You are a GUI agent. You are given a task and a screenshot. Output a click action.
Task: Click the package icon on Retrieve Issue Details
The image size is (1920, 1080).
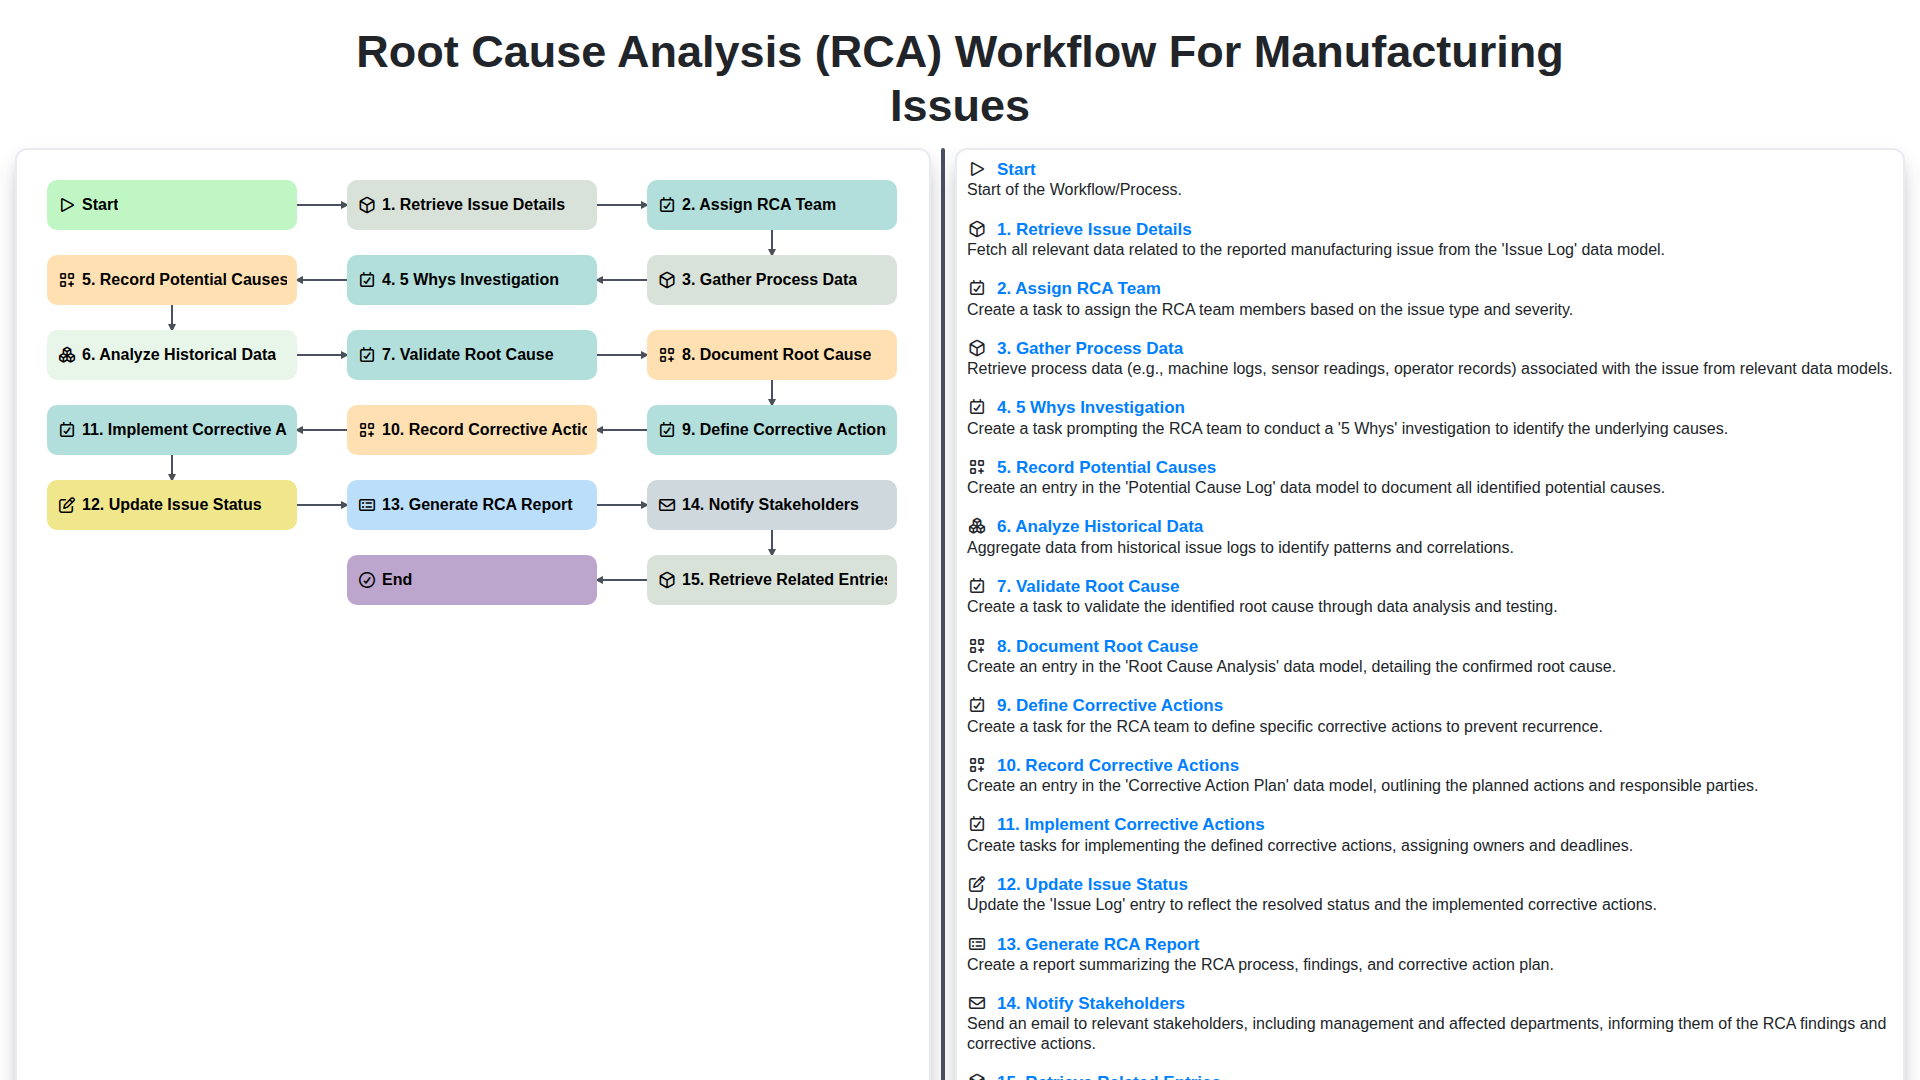(x=366, y=204)
